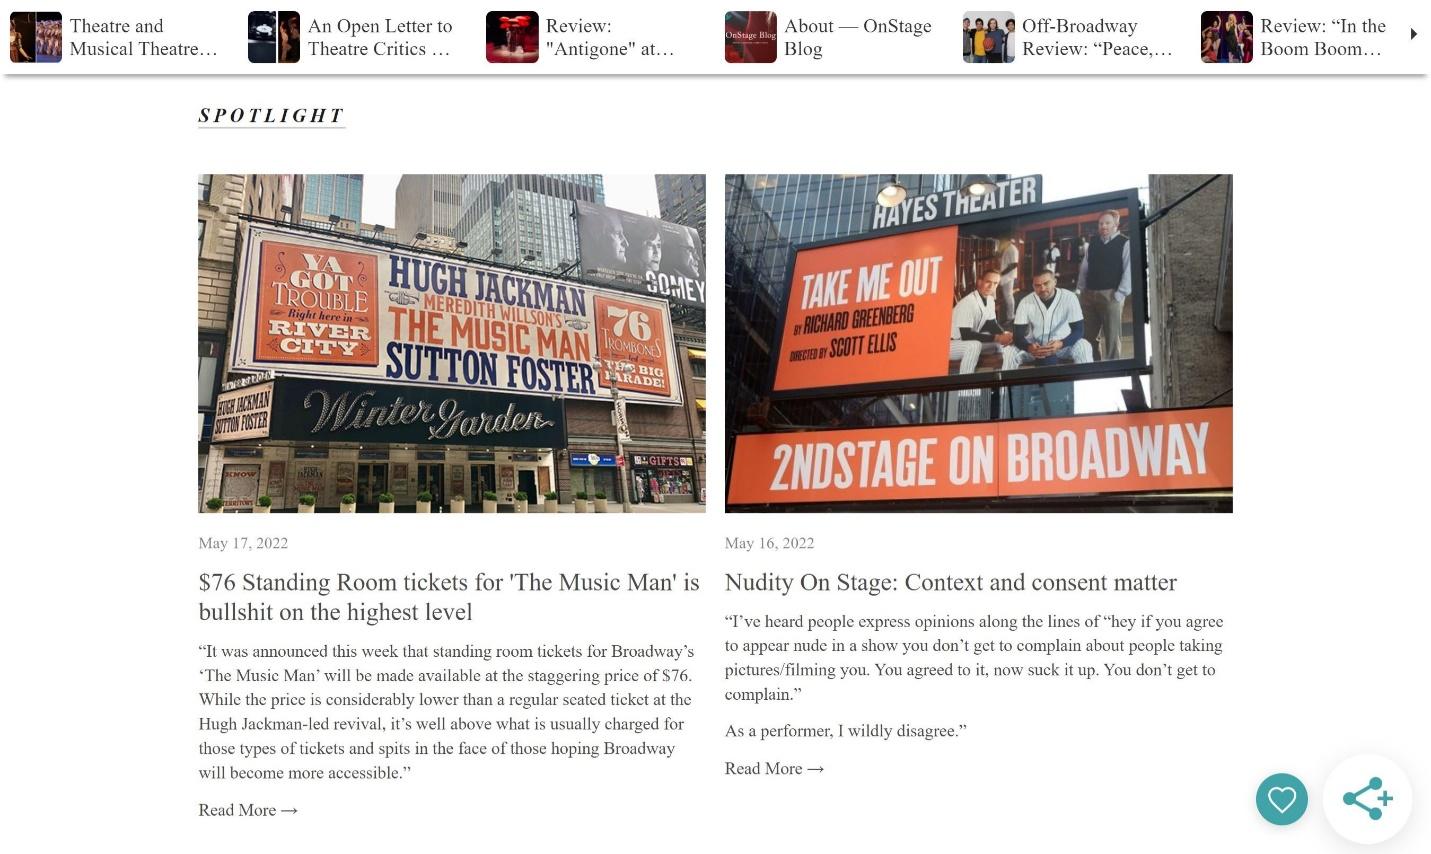Click the heart favorite icon
Viewport: 1431px width, 854px height.
coord(1281,799)
